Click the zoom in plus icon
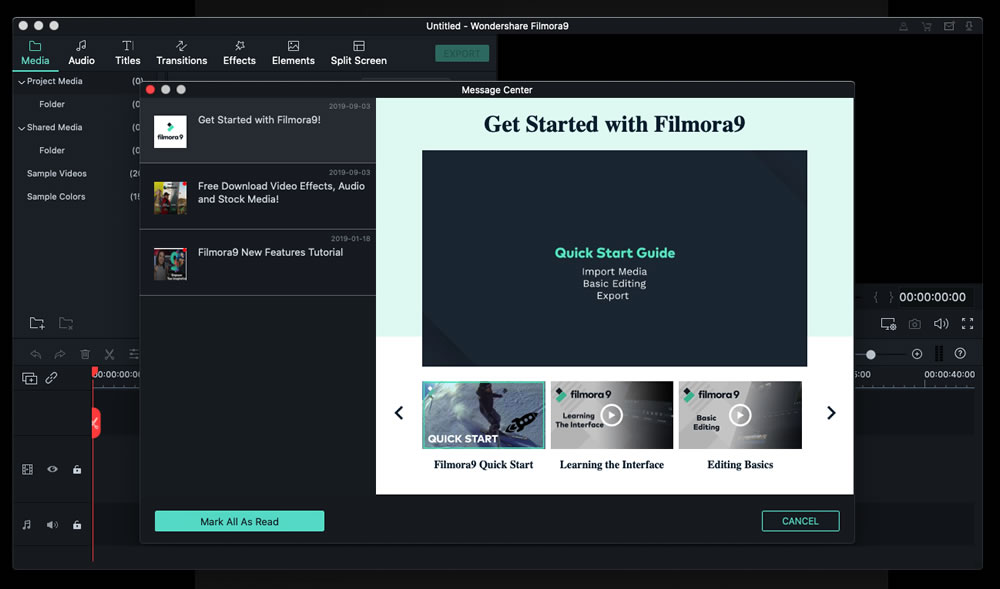 (x=917, y=354)
